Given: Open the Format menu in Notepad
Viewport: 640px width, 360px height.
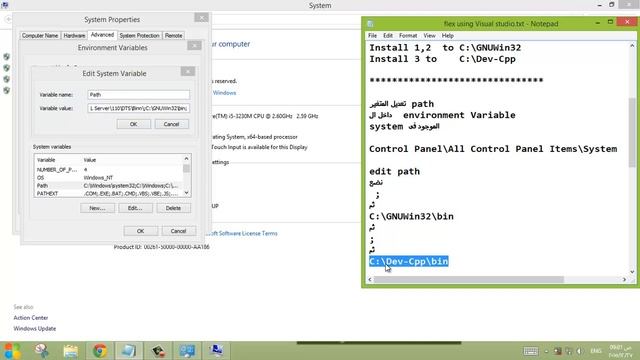Looking at the screenshot, I should pyautogui.click(x=408, y=36).
